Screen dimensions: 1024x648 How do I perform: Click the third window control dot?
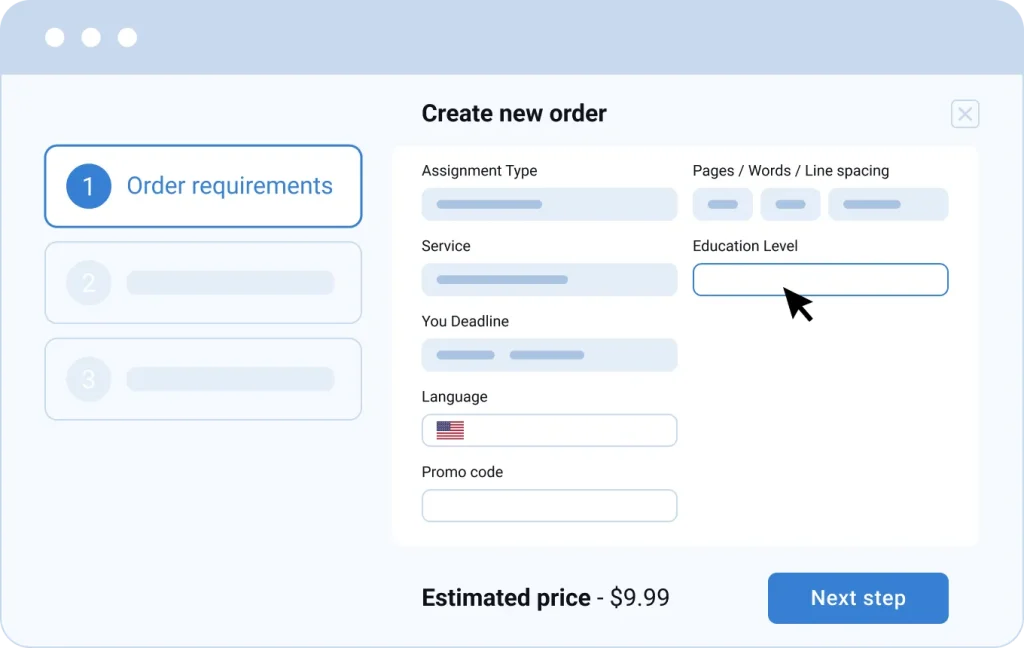(127, 38)
